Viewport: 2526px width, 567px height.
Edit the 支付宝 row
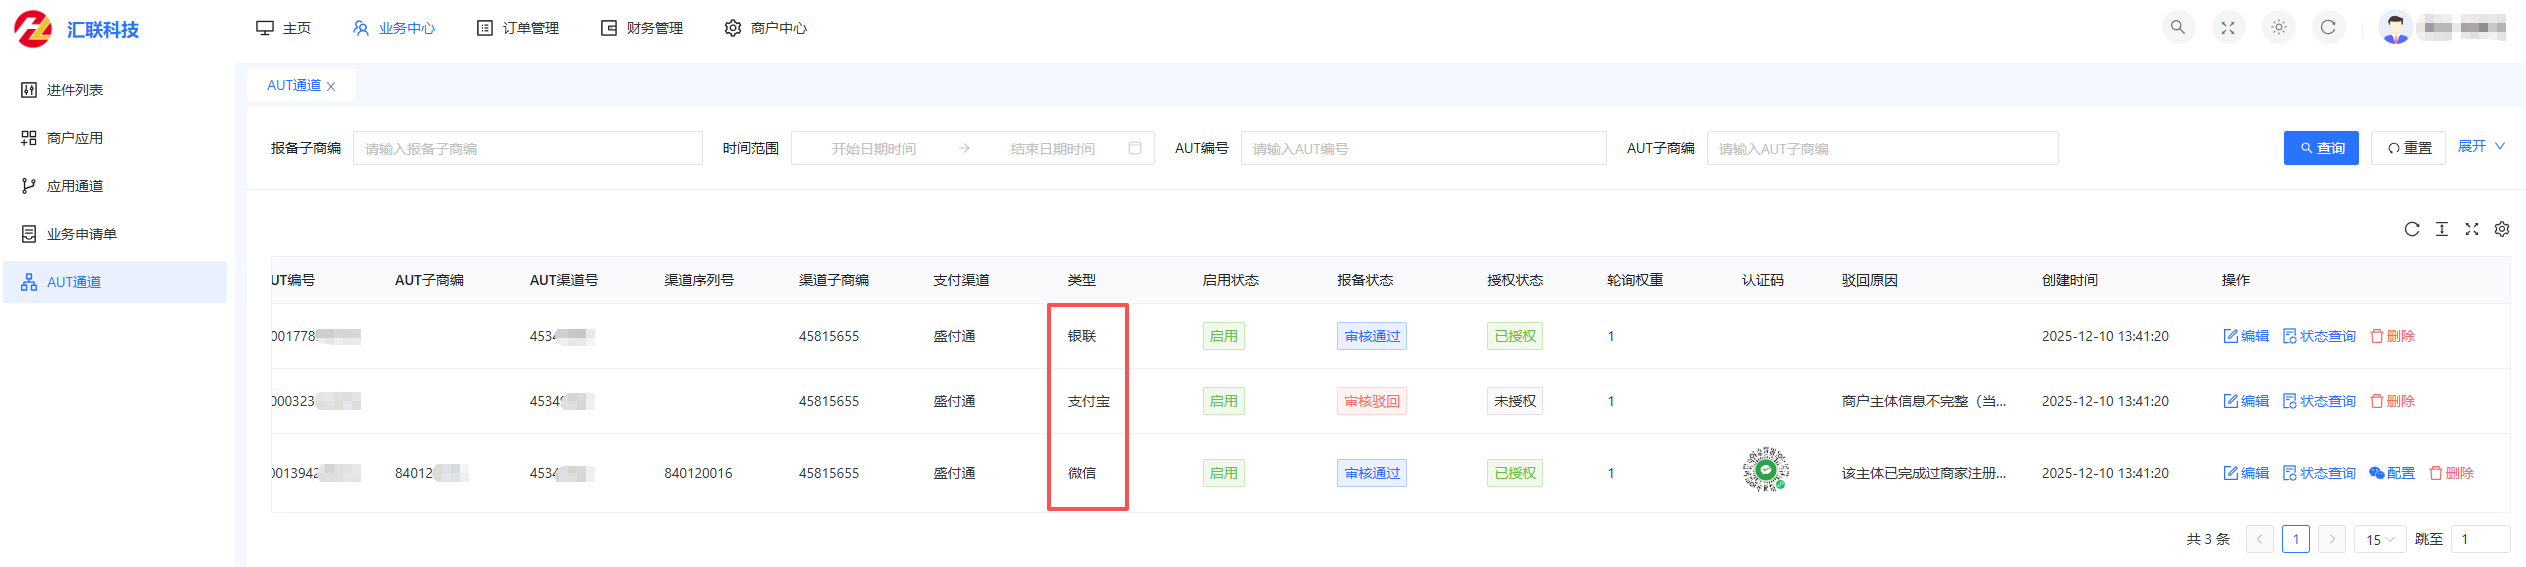tap(2246, 401)
